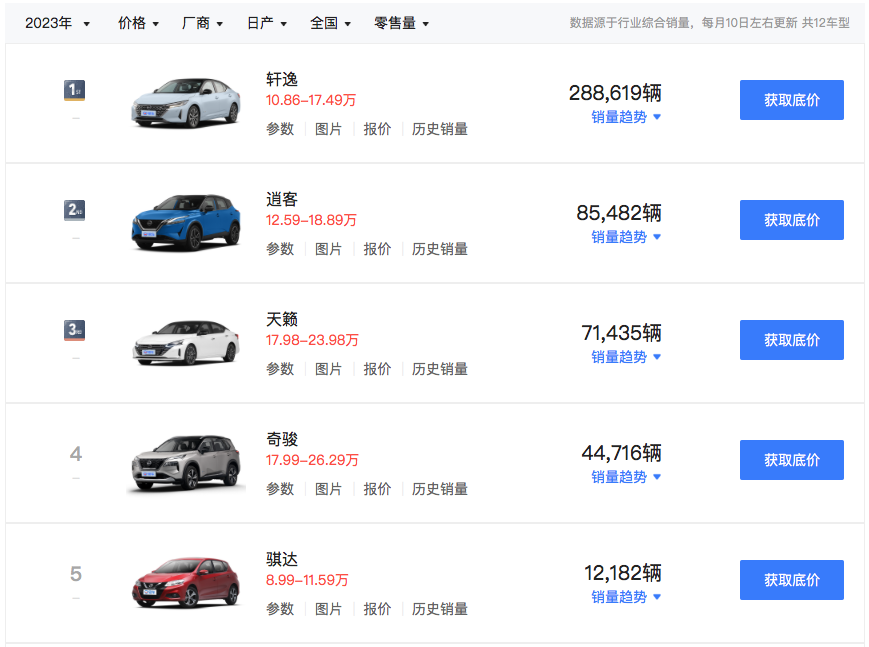Open the 零售量 sales type dropdown
Viewport: 869px width, 647px height.
[401, 23]
